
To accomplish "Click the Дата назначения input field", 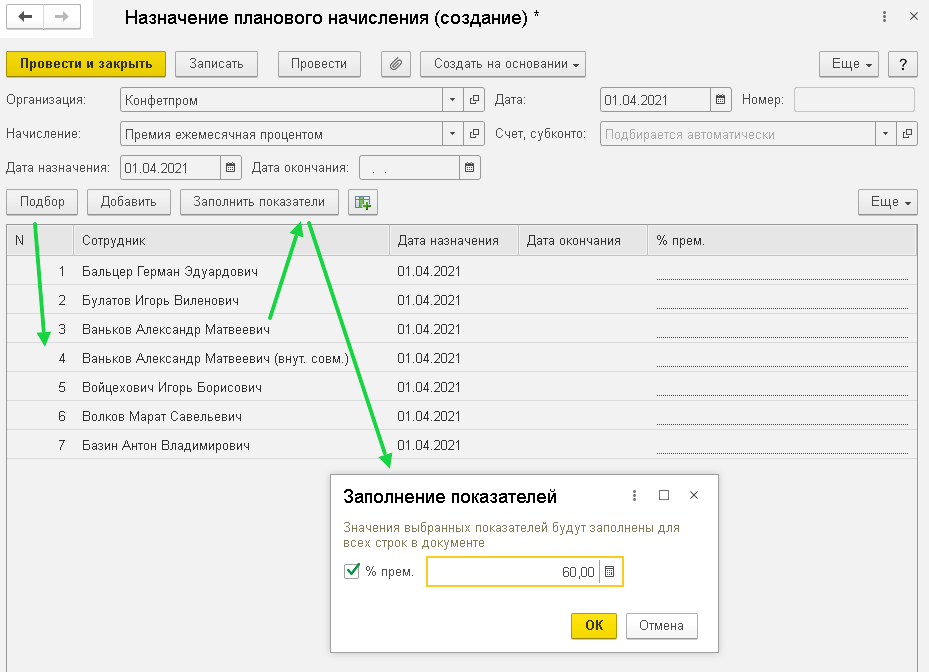I will pos(171,168).
